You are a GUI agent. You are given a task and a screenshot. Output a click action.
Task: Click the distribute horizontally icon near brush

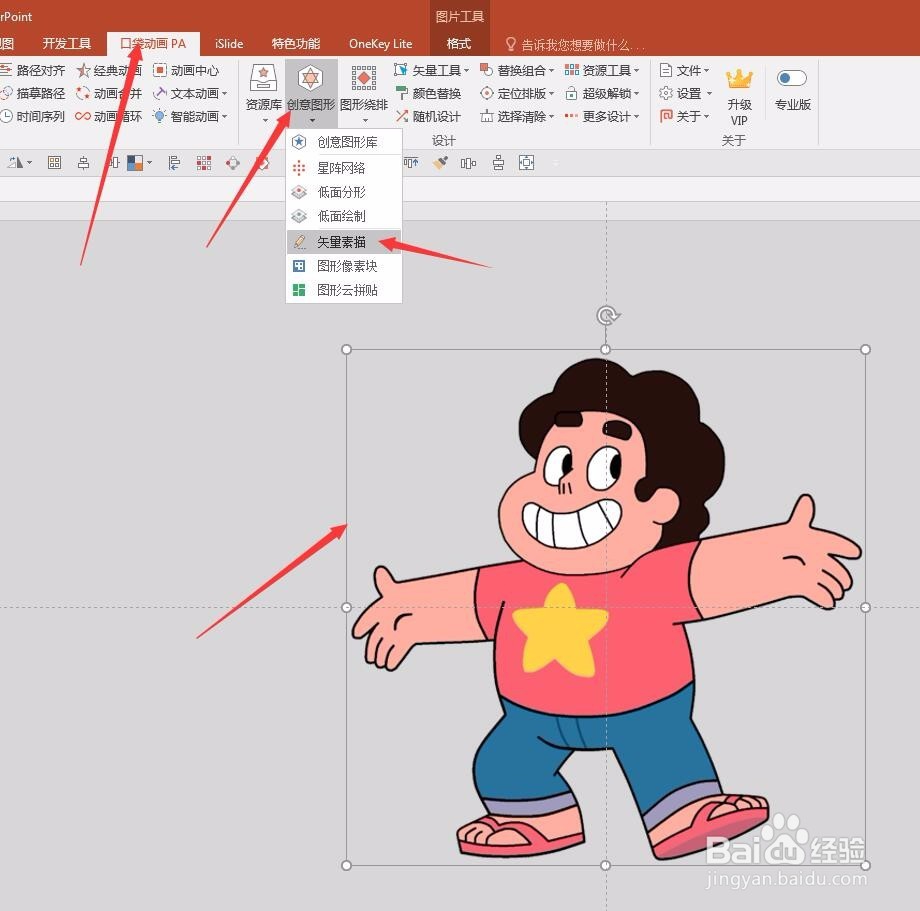pyautogui.click(x=468, y=163)
